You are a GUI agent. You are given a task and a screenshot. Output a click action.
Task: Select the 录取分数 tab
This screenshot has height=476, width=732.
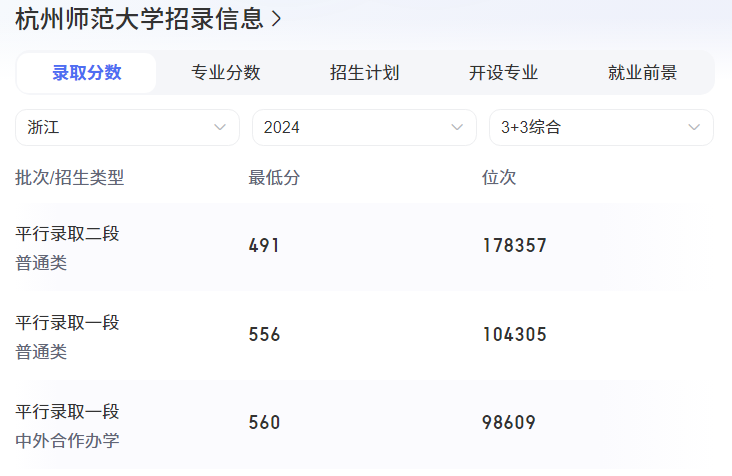click(x=86, y=73)
